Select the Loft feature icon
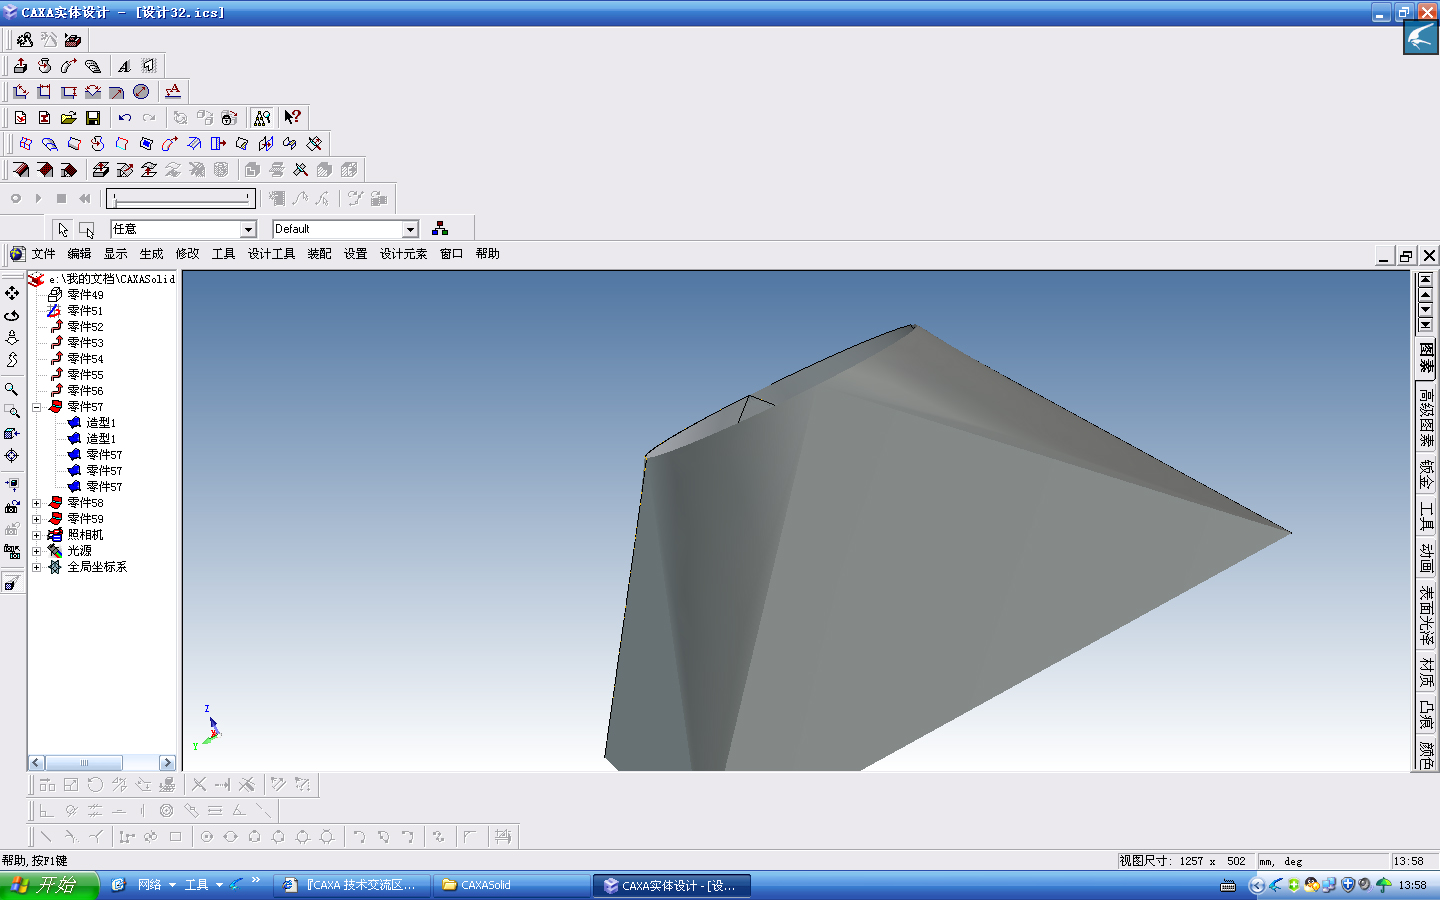The image size is (1440, 900). click(x=93, y=66)
